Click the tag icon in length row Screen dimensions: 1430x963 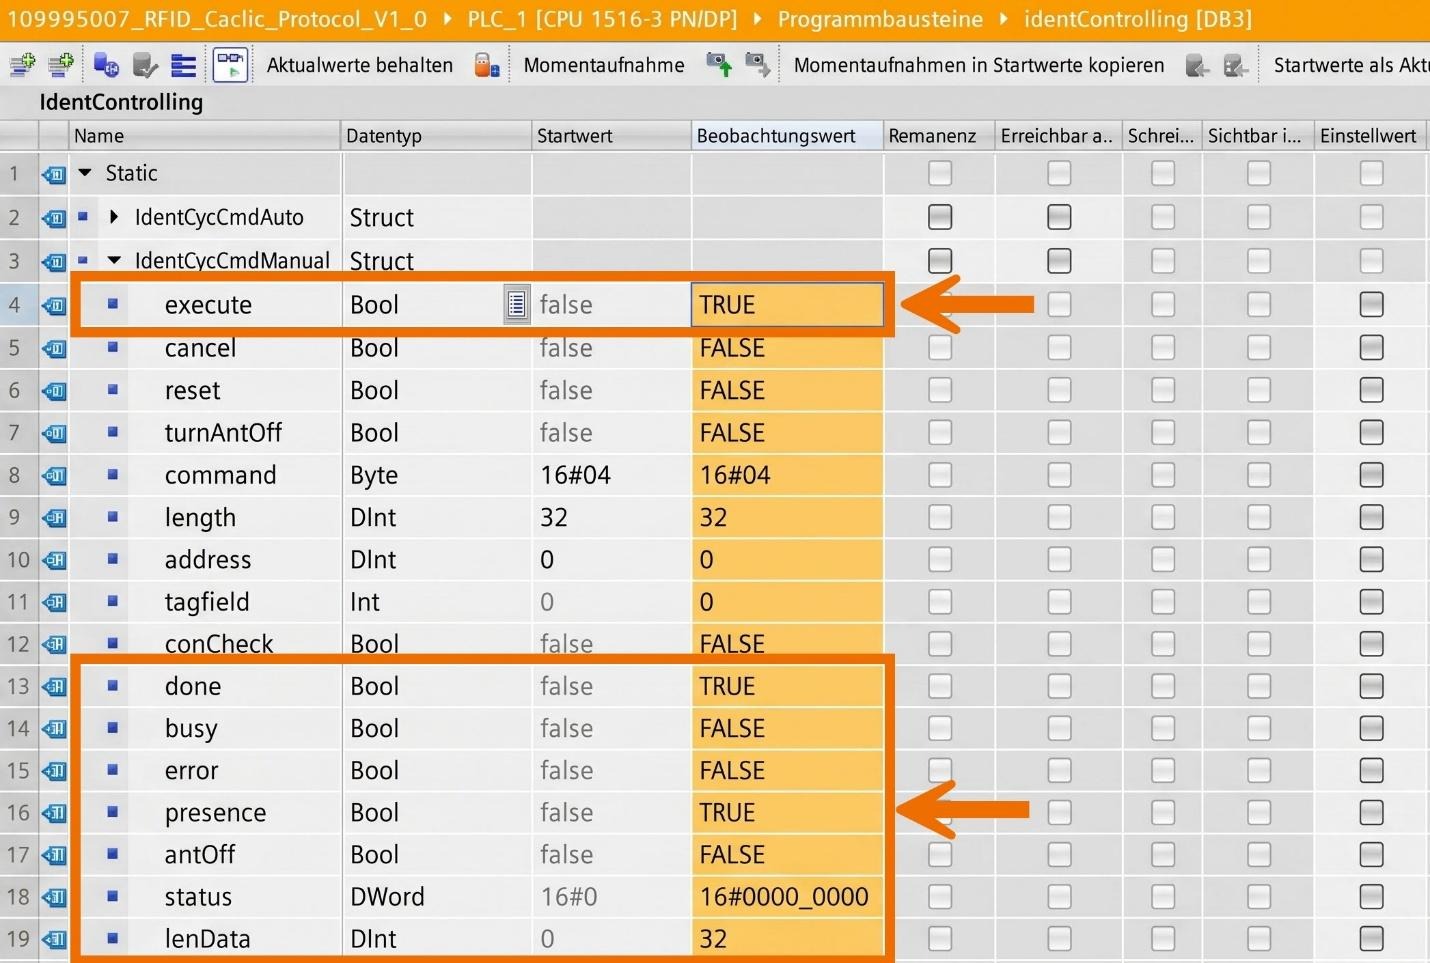54,517
